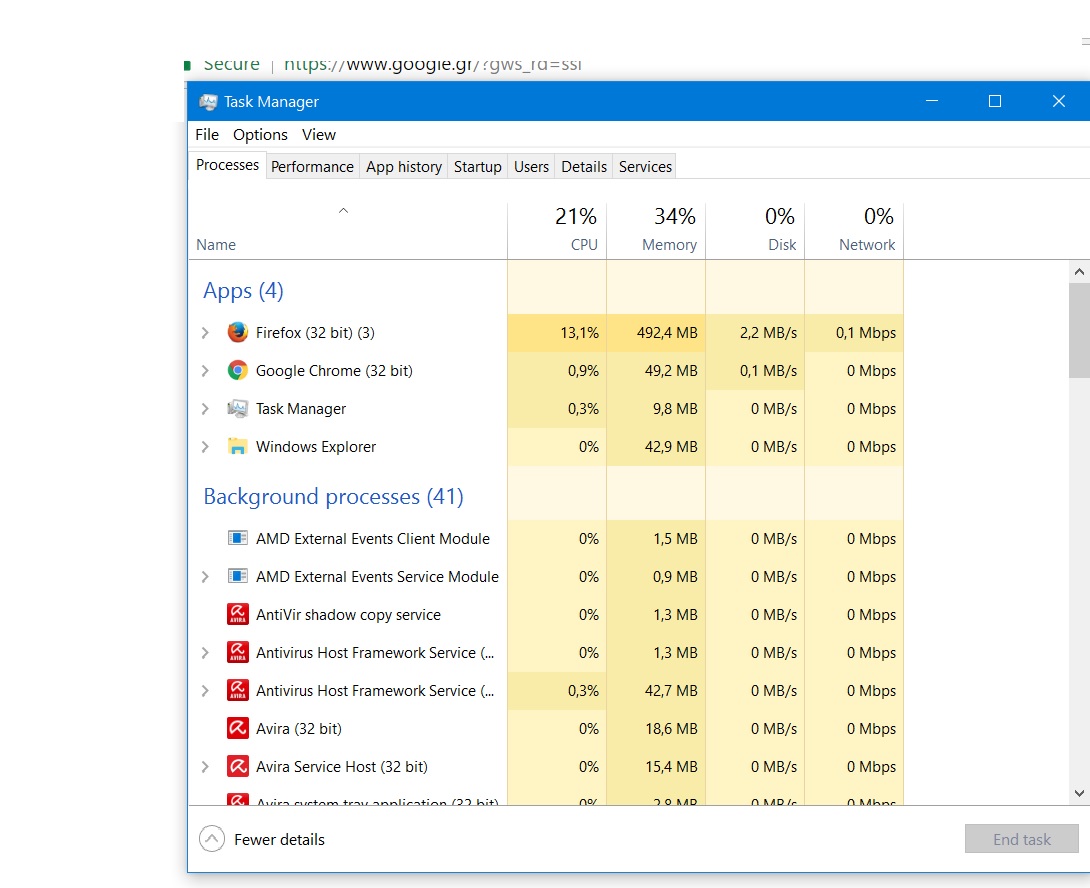Viewport: 1090px width, 888px height.
Task: Click the Apps (4) group heading
Action: click(243, 291)
